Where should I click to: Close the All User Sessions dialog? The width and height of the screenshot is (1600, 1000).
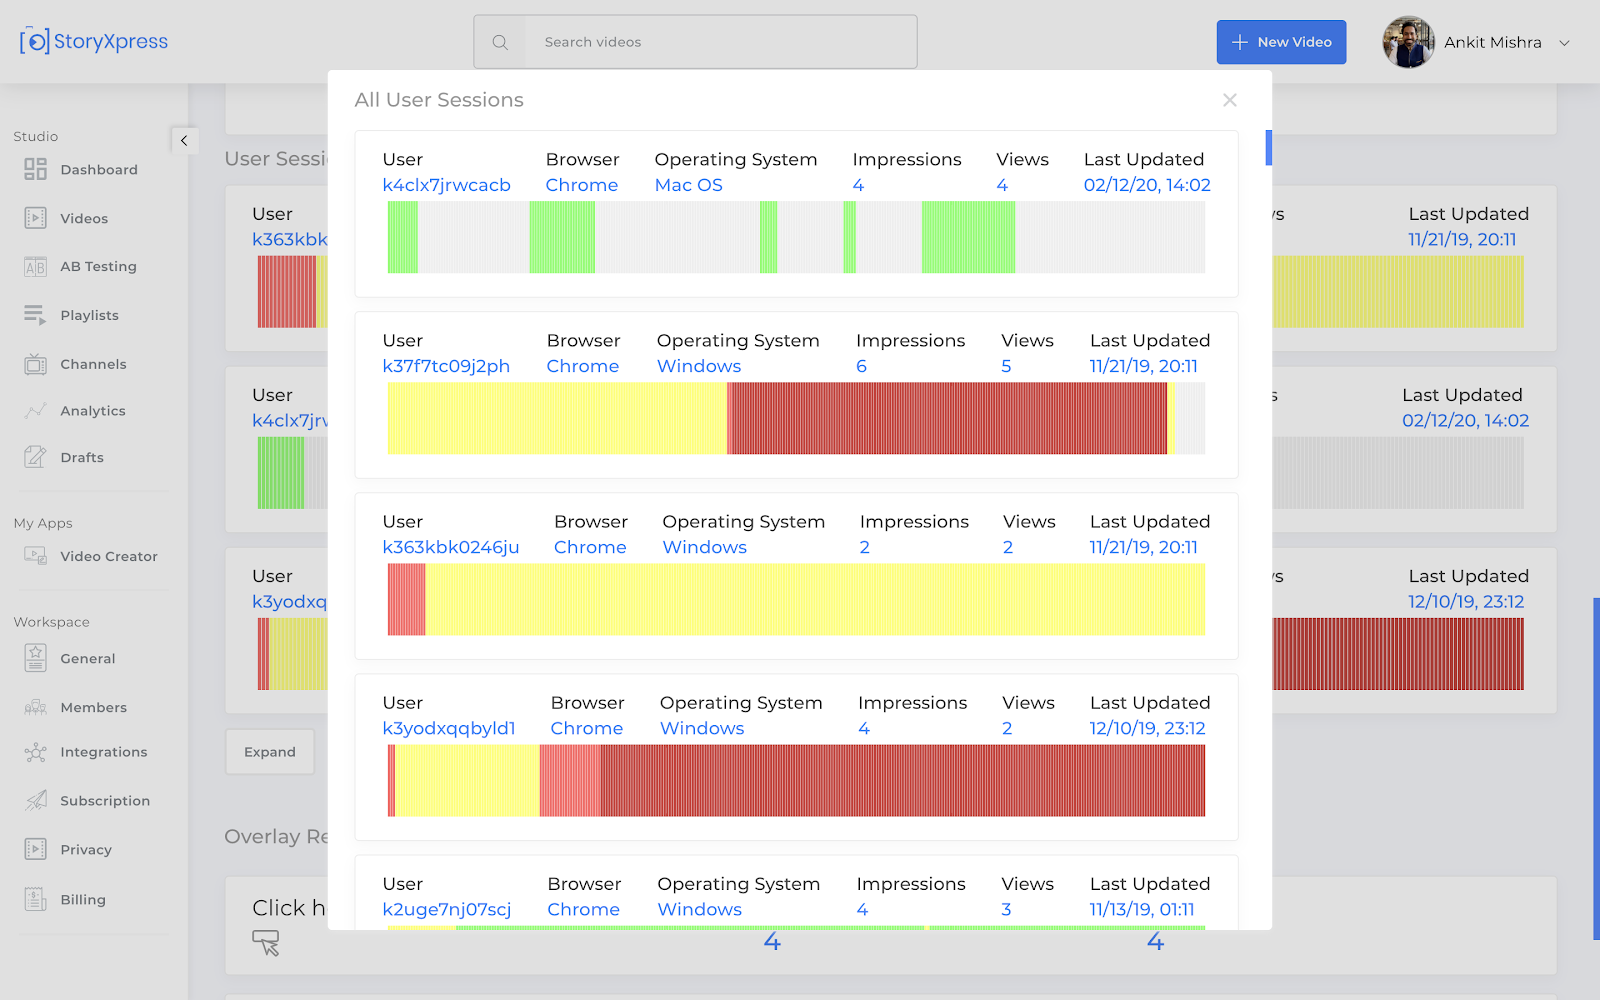point(1229,100)
